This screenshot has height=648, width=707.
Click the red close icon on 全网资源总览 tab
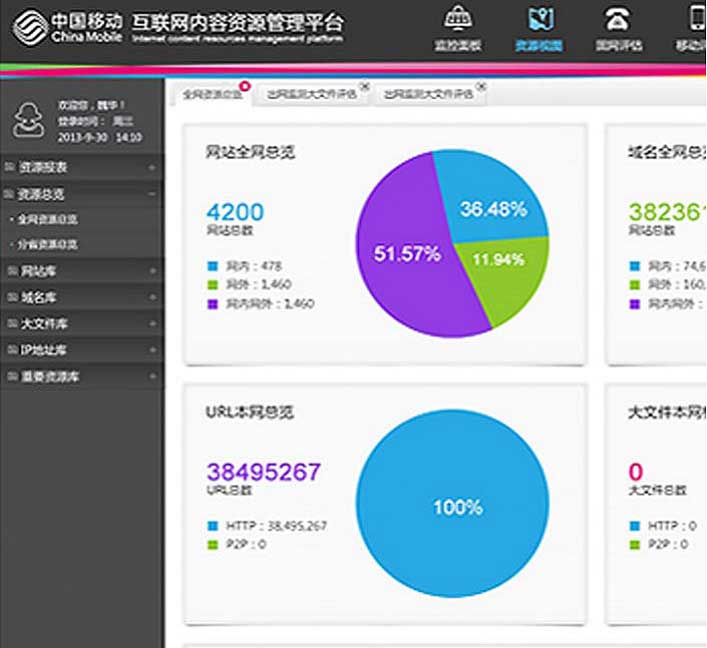pyautogui.click(x=245, y=86)
